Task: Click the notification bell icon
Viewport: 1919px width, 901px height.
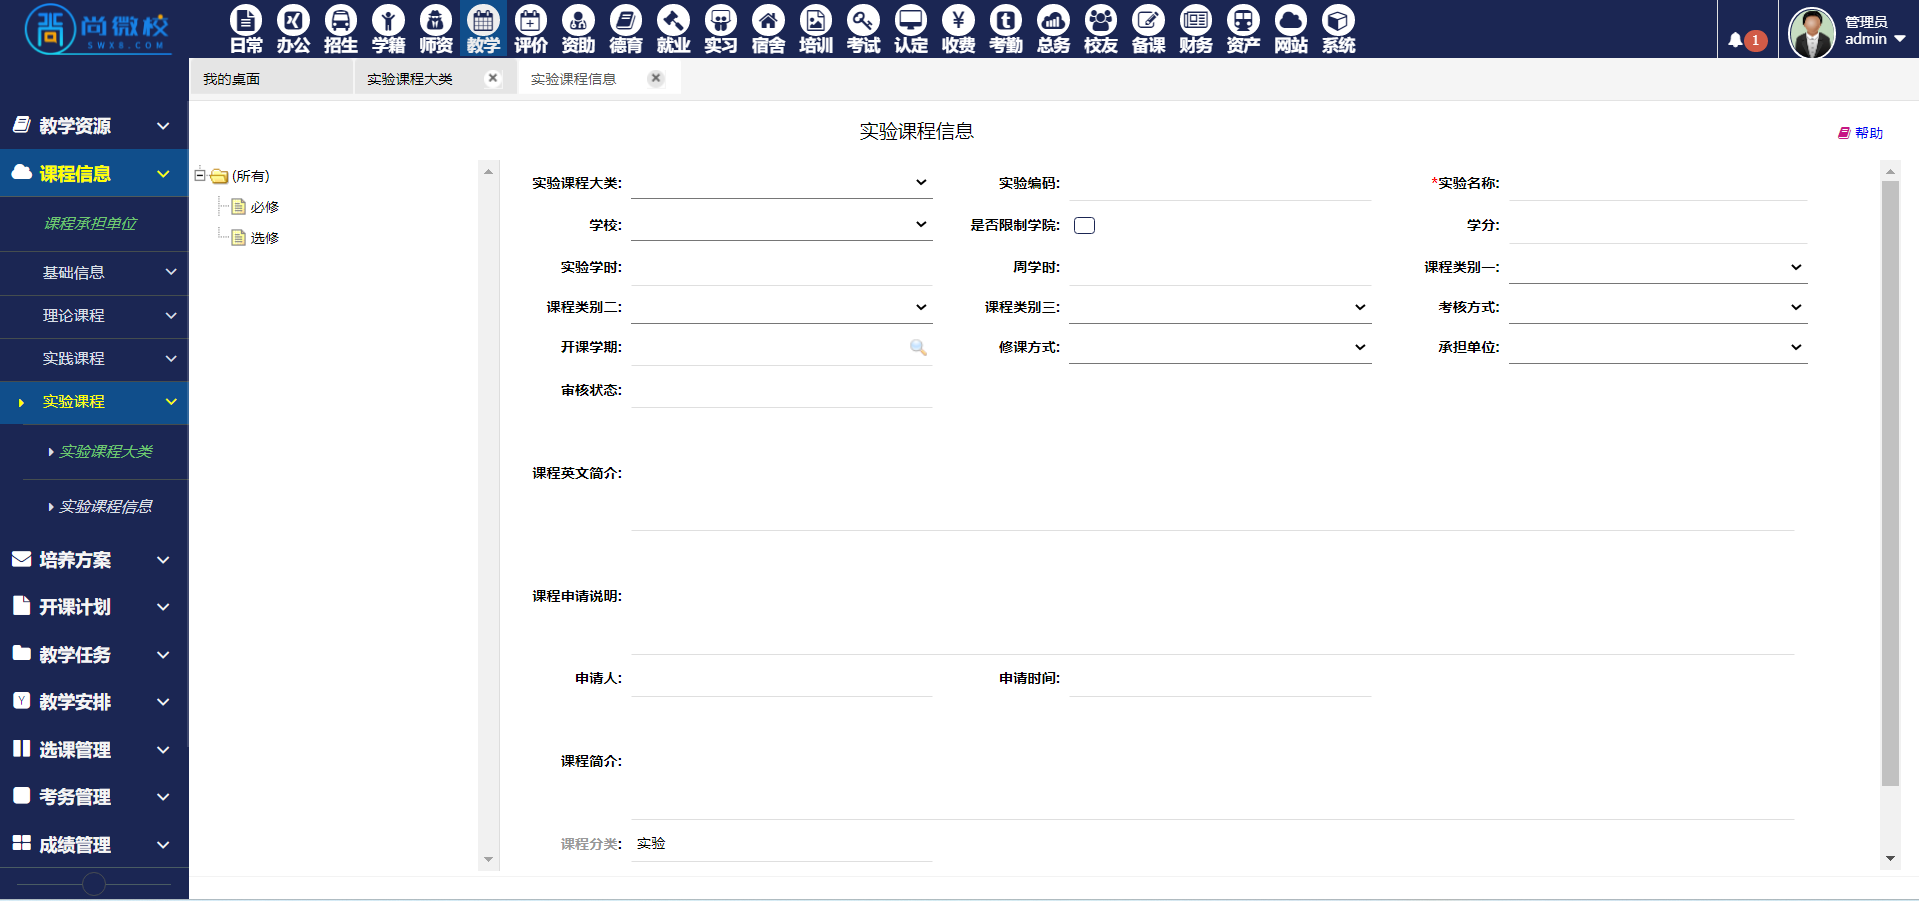Action: 1735,41
